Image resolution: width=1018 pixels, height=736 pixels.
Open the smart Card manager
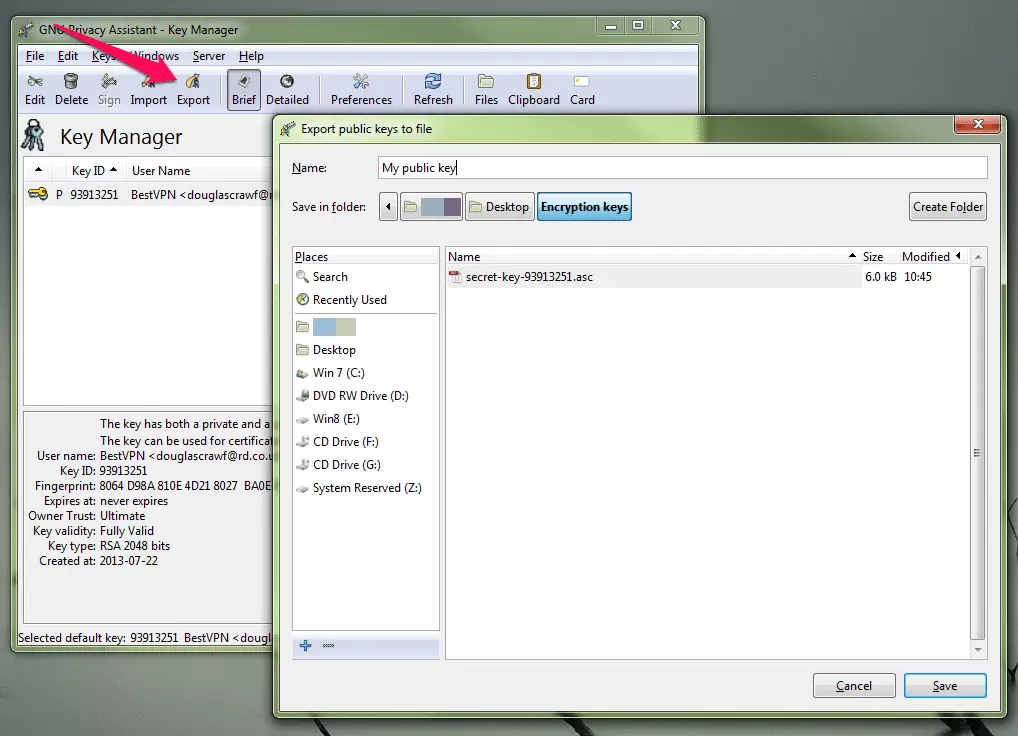pos(582,89)
